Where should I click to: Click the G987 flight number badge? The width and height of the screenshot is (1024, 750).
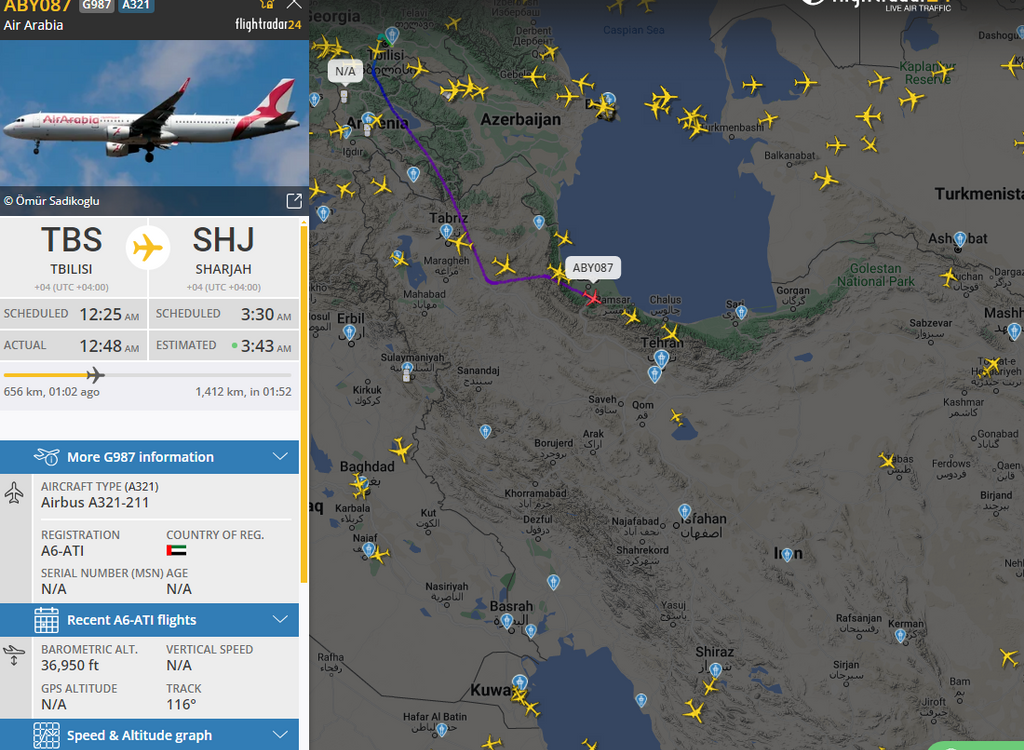click(97, 5)
